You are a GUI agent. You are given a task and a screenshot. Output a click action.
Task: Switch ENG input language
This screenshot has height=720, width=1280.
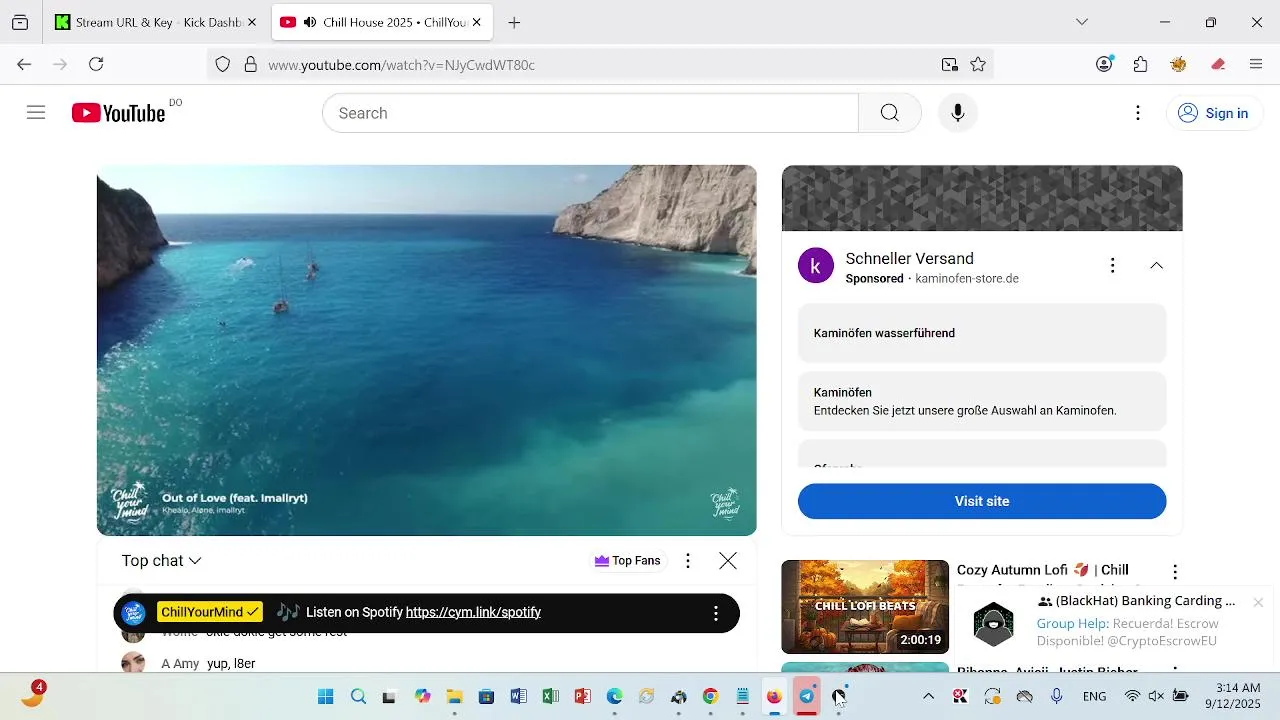tap(1094, 696)
